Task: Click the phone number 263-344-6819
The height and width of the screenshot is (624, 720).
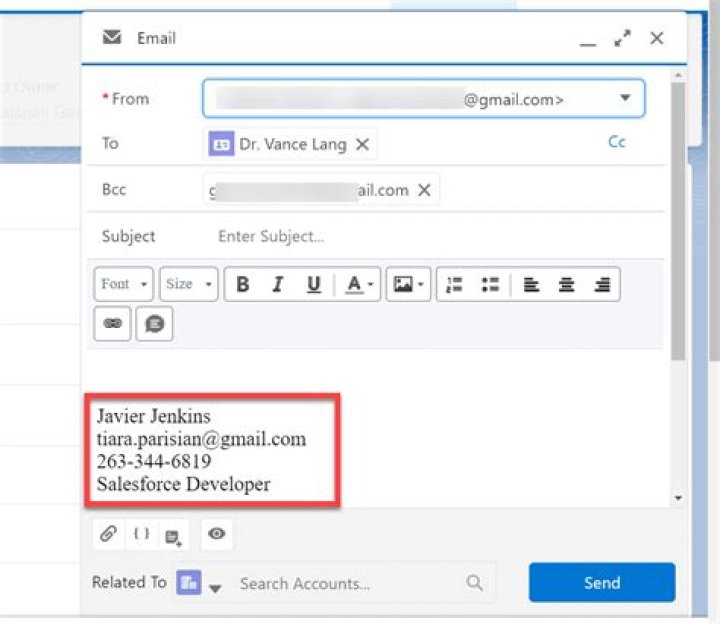Action: point(154,461)
